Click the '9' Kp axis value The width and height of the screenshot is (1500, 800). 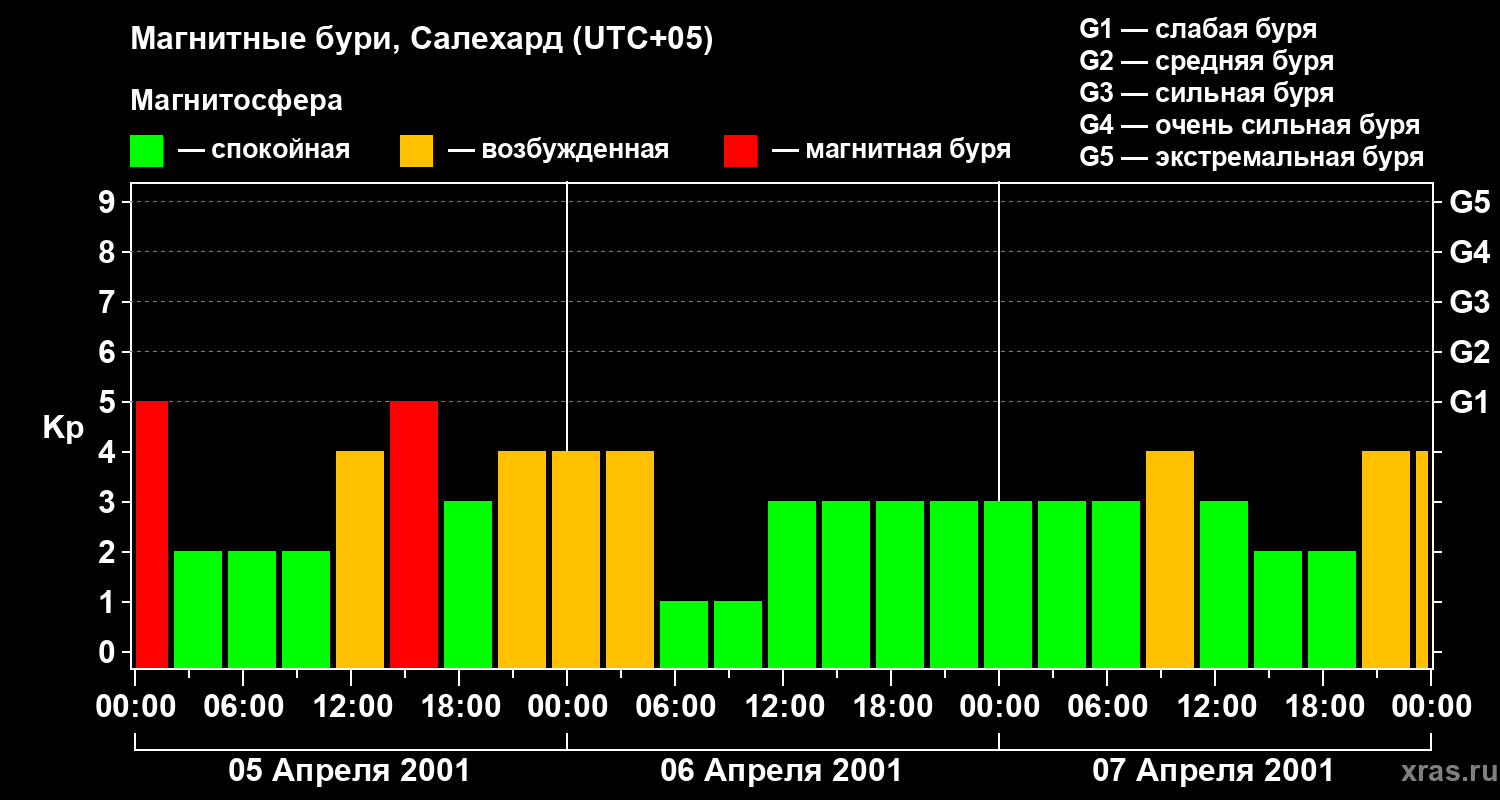(x=109, y=202)
